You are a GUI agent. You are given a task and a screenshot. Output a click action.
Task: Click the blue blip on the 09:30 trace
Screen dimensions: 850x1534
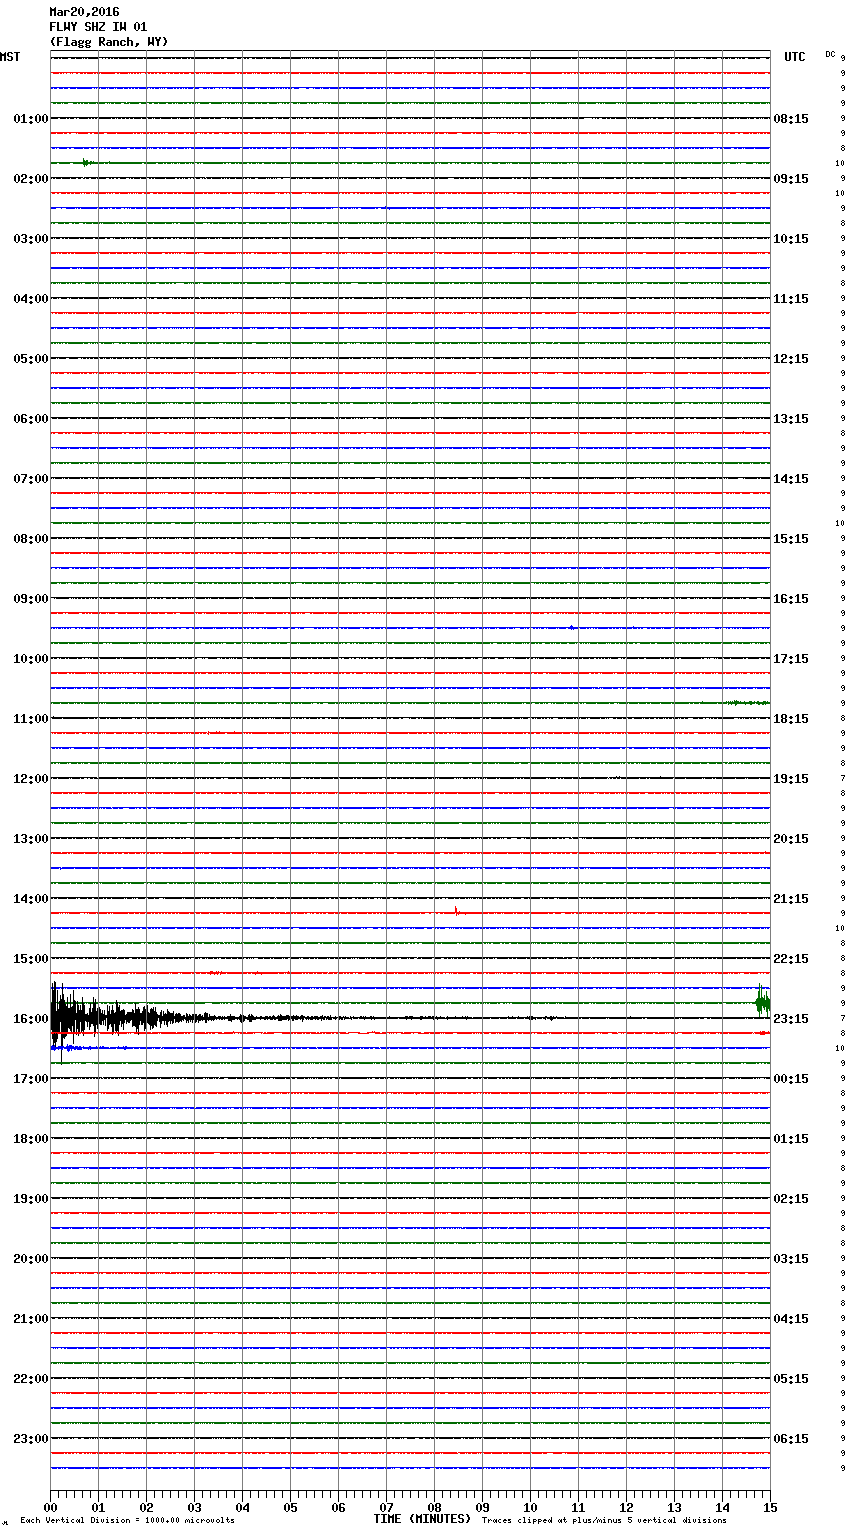[x=571, y=627]
